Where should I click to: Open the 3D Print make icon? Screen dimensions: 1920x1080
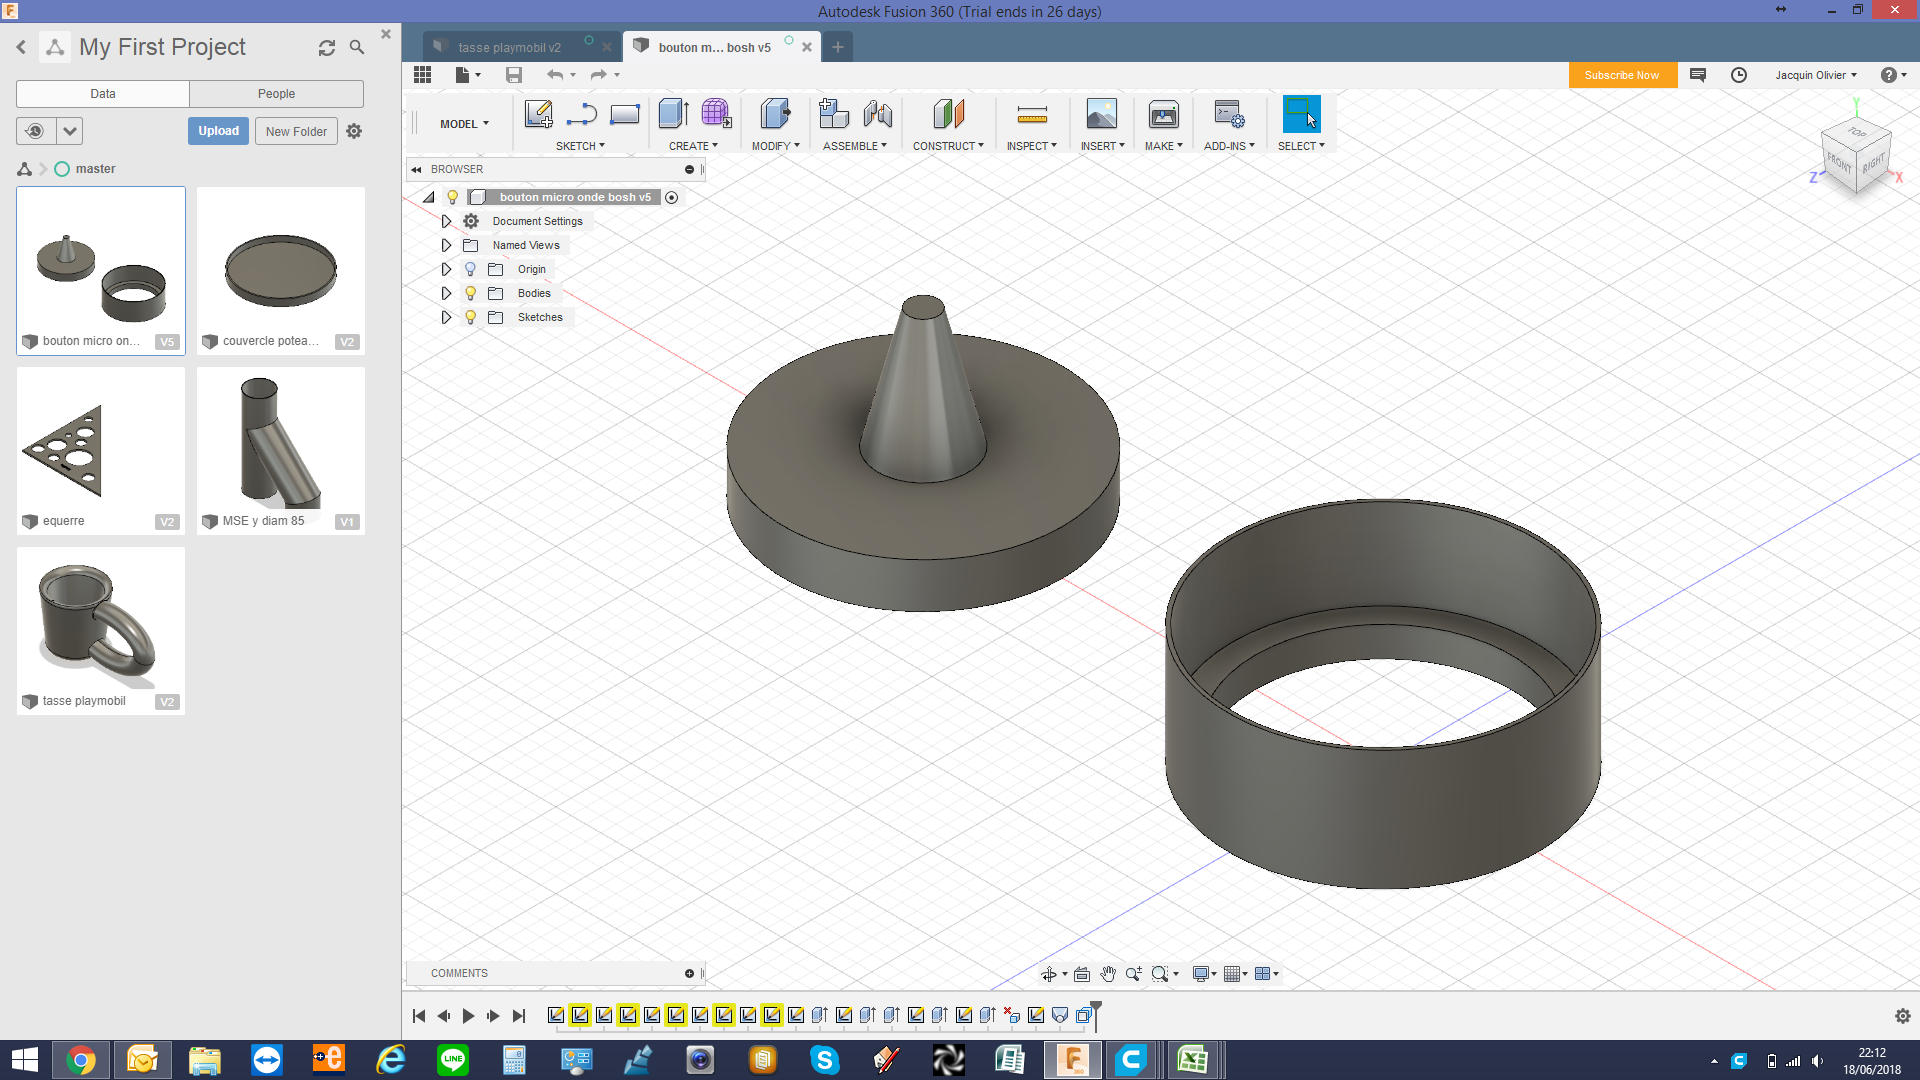point(1163,114)
